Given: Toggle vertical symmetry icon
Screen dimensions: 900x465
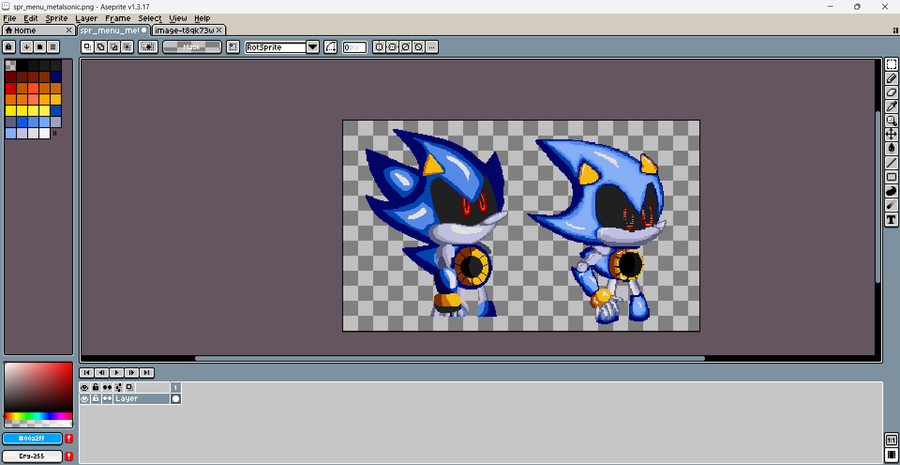Looking at the screenshot, I should 392,47.
